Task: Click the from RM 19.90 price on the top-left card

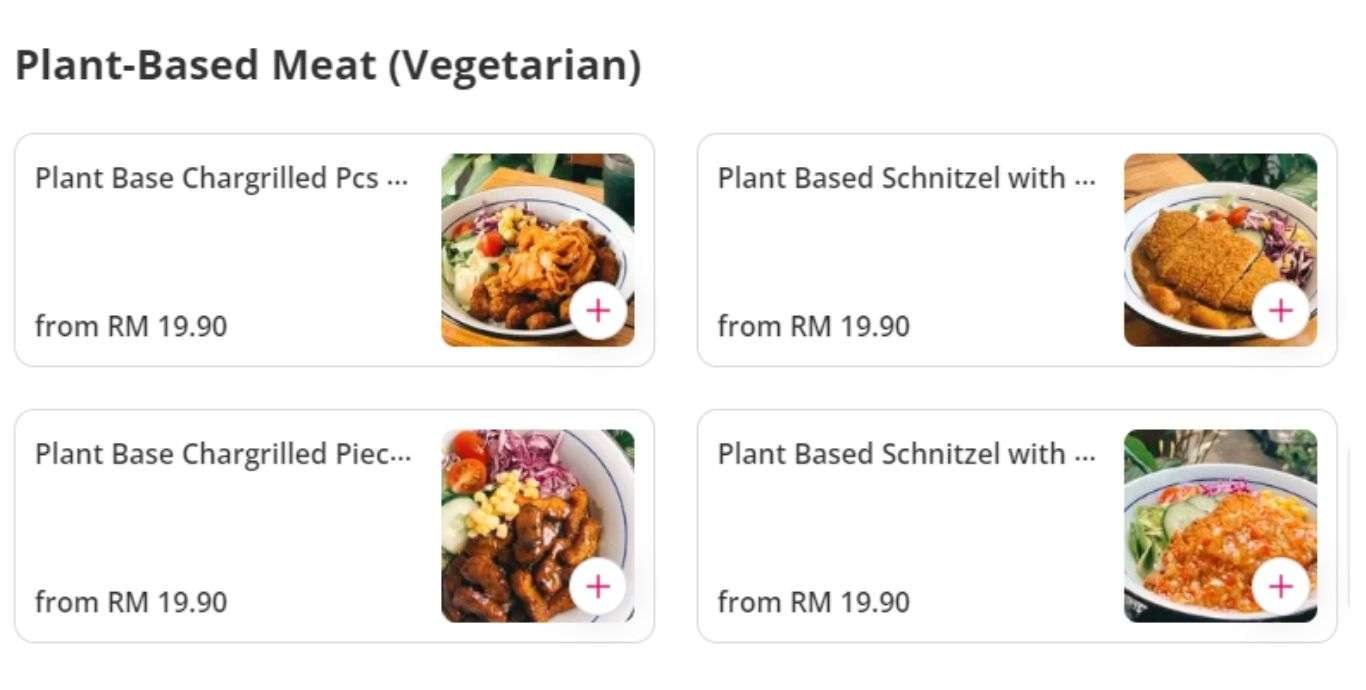Action: [x=131, y=326]
